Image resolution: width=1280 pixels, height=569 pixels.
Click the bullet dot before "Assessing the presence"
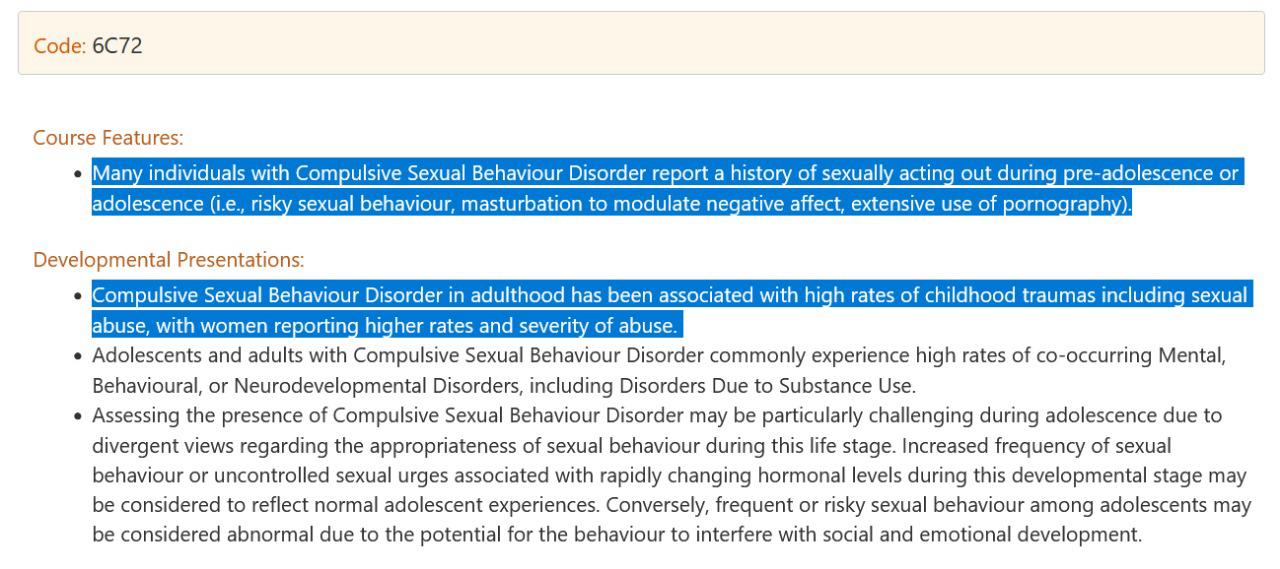pyautogui.click(x=77, y=415)
